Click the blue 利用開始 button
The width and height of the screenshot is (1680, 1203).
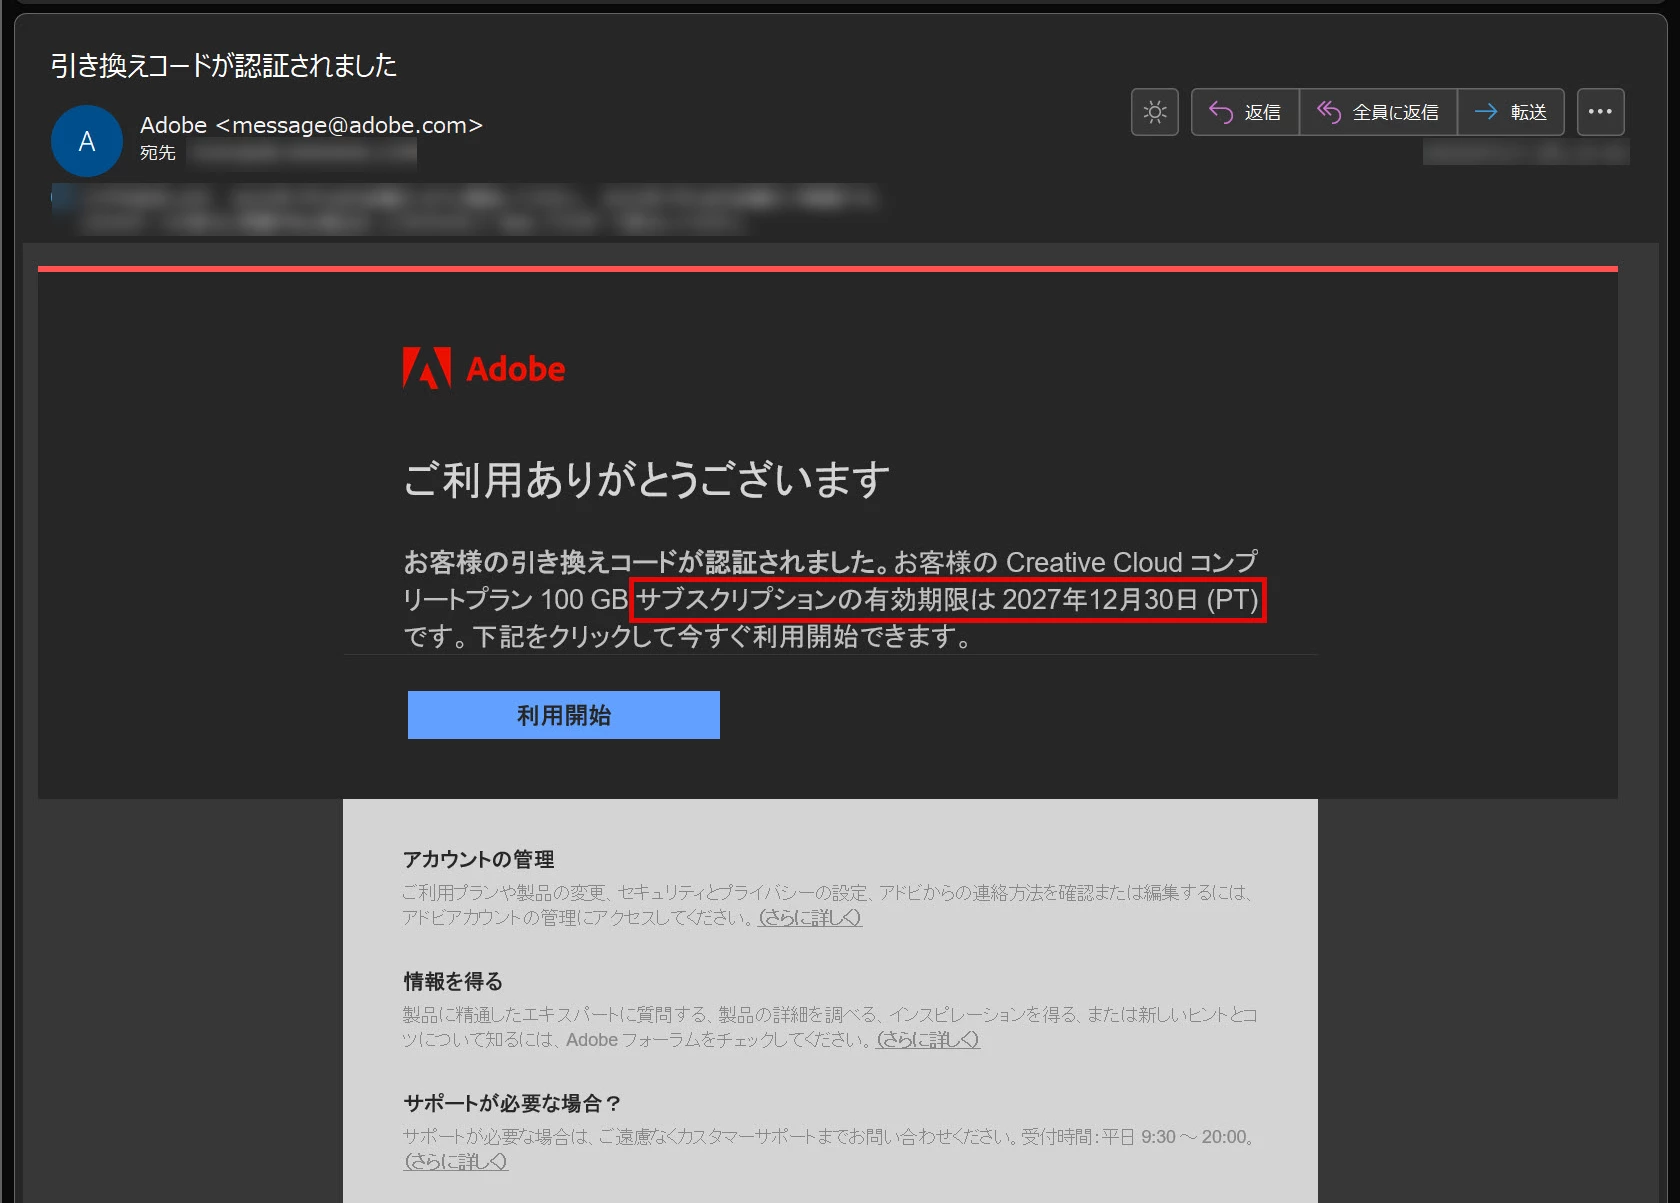[564, 715]
